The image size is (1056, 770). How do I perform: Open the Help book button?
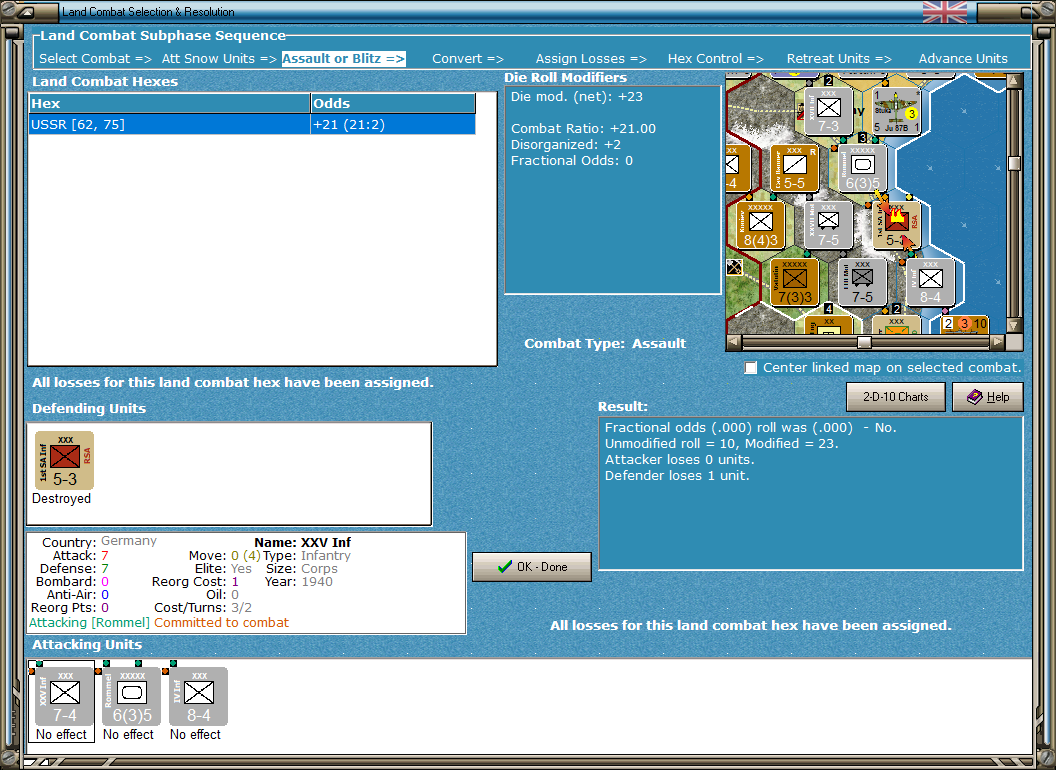pyautogui.click(x=988, y=397)
